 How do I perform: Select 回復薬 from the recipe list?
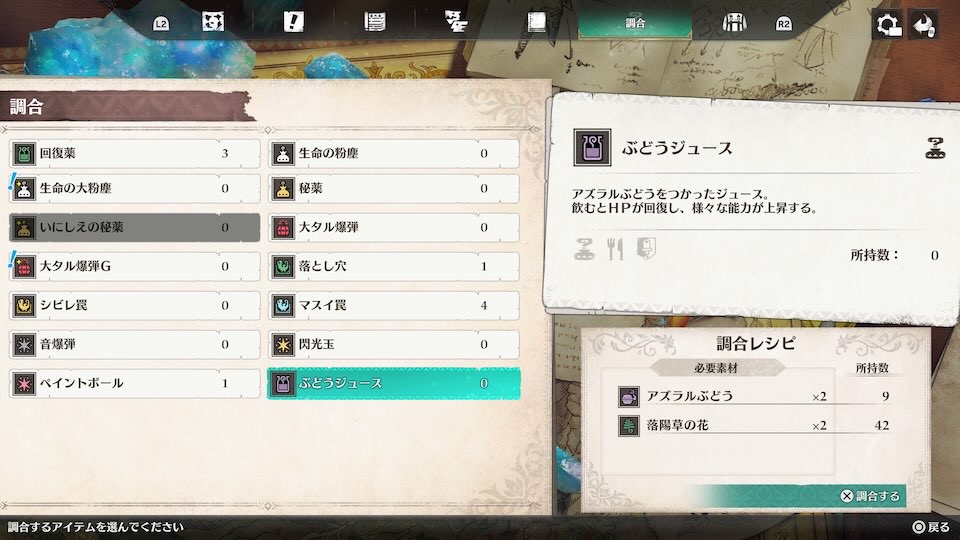(x=135, y=153)
